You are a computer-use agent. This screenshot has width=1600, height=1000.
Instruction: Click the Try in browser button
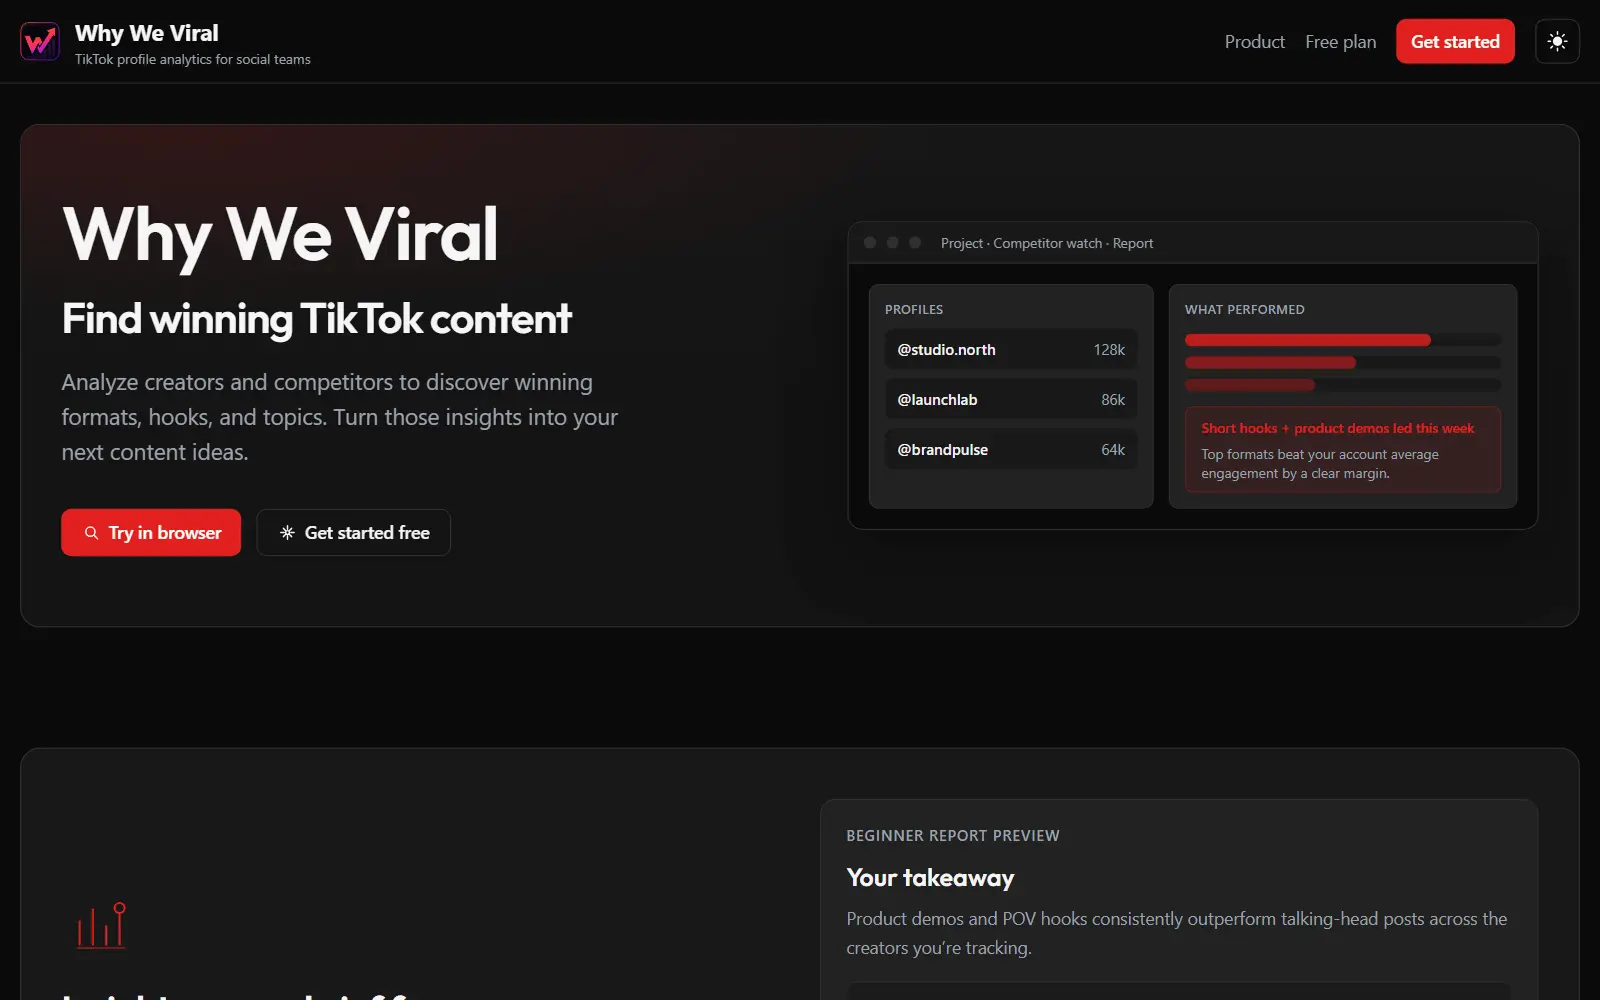coord(151,532)
